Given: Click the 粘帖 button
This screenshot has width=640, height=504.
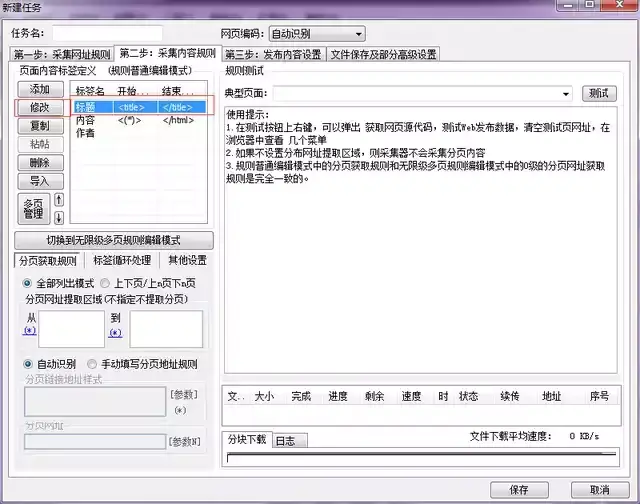Looking at the screenshot, I should (x=40, y=144).
